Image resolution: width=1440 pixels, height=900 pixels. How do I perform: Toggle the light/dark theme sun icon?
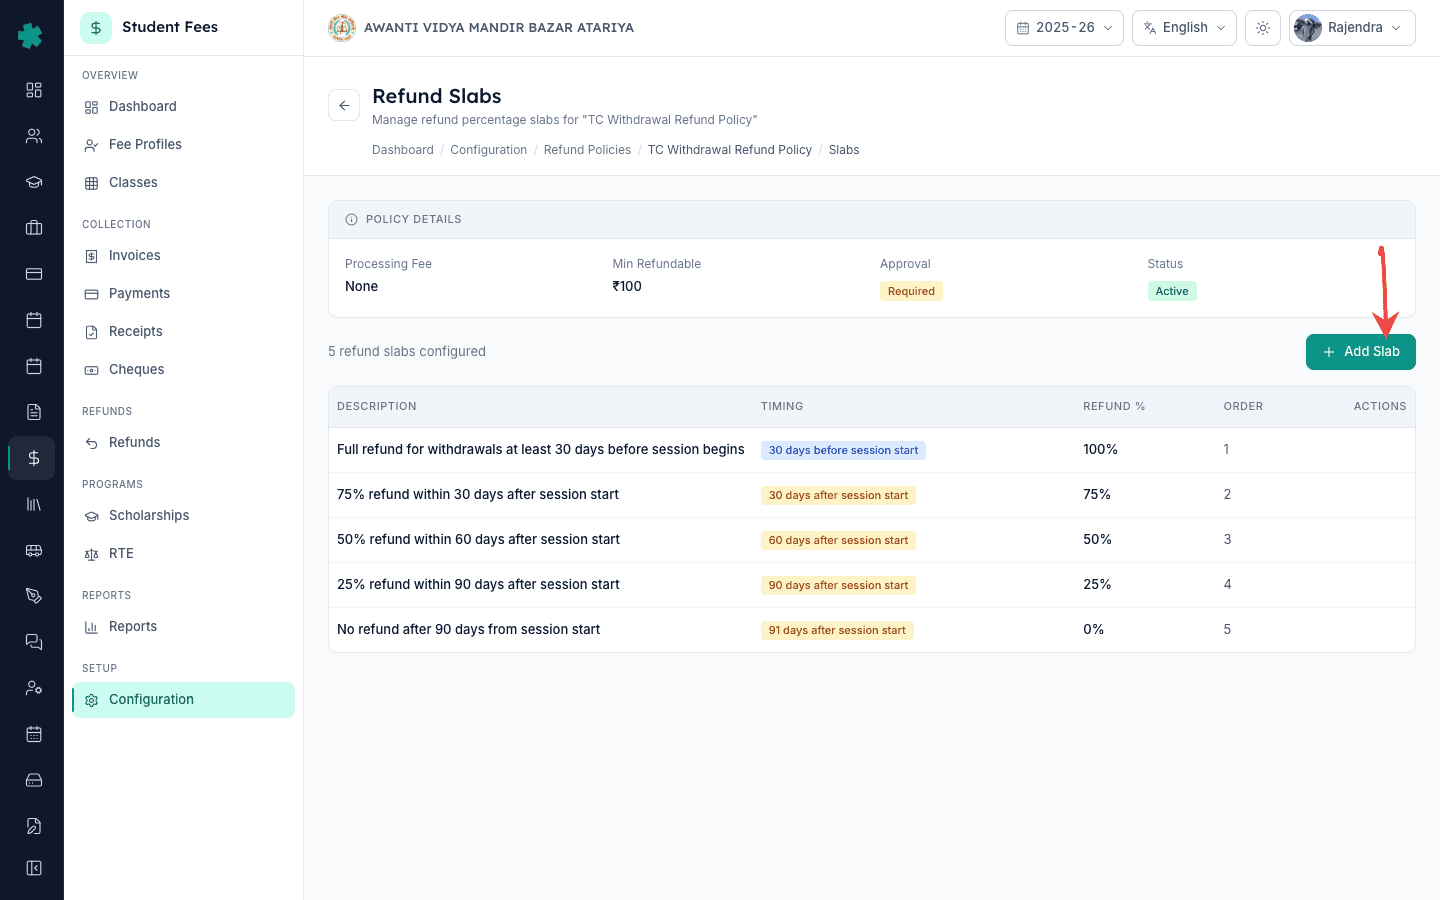[1263, 28]
